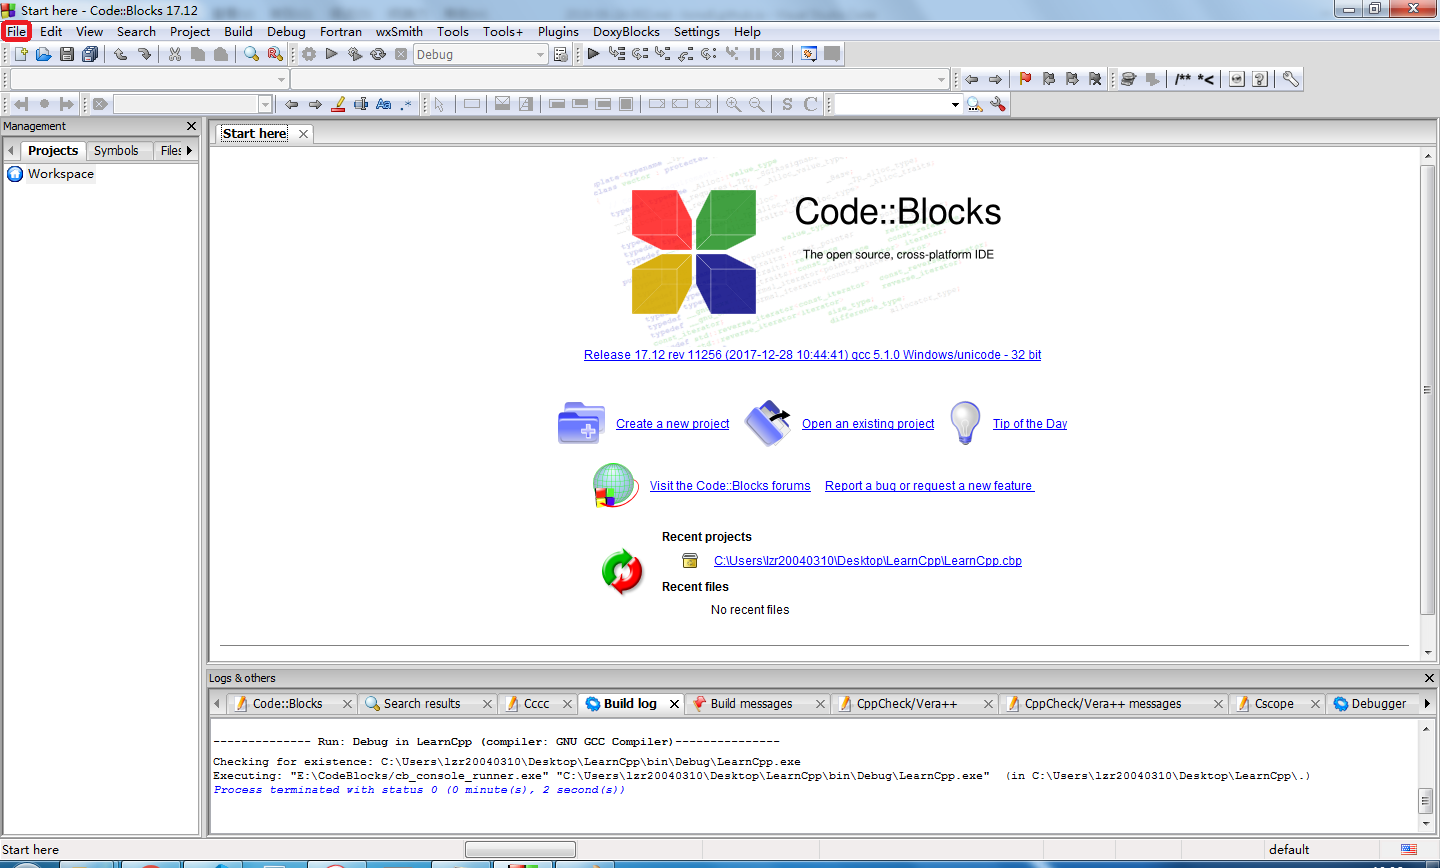Open the code completion scope dropdown
Image resolution: width=1440 pixels, height=868 pixels.
(281, 79)
